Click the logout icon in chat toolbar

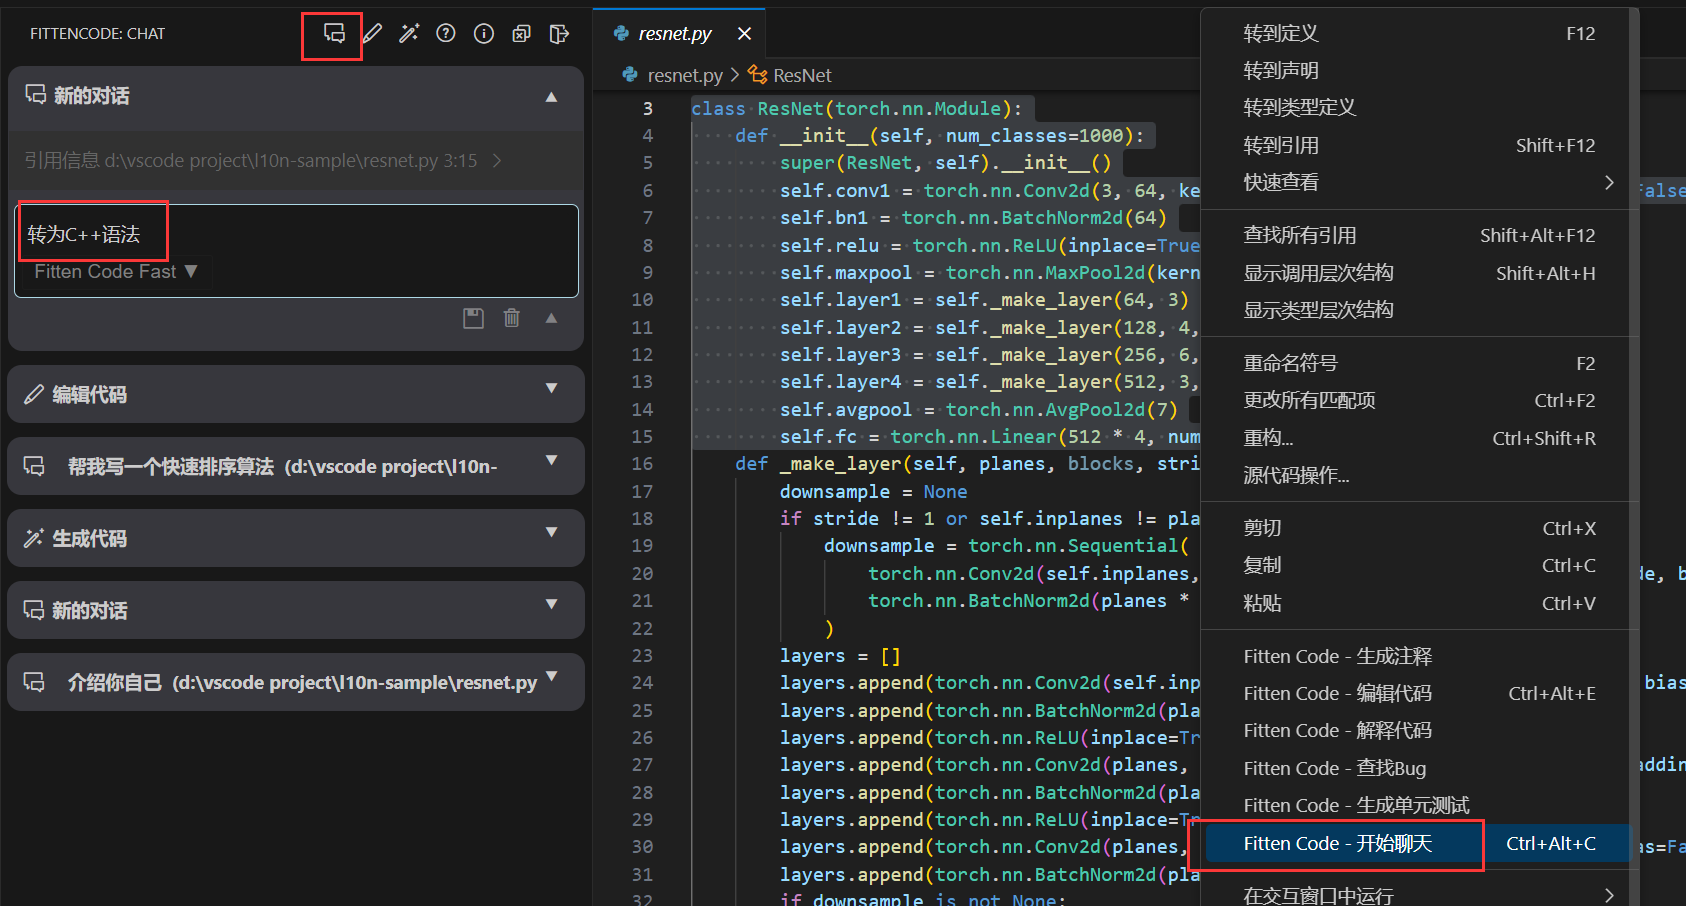coord(559,34)
